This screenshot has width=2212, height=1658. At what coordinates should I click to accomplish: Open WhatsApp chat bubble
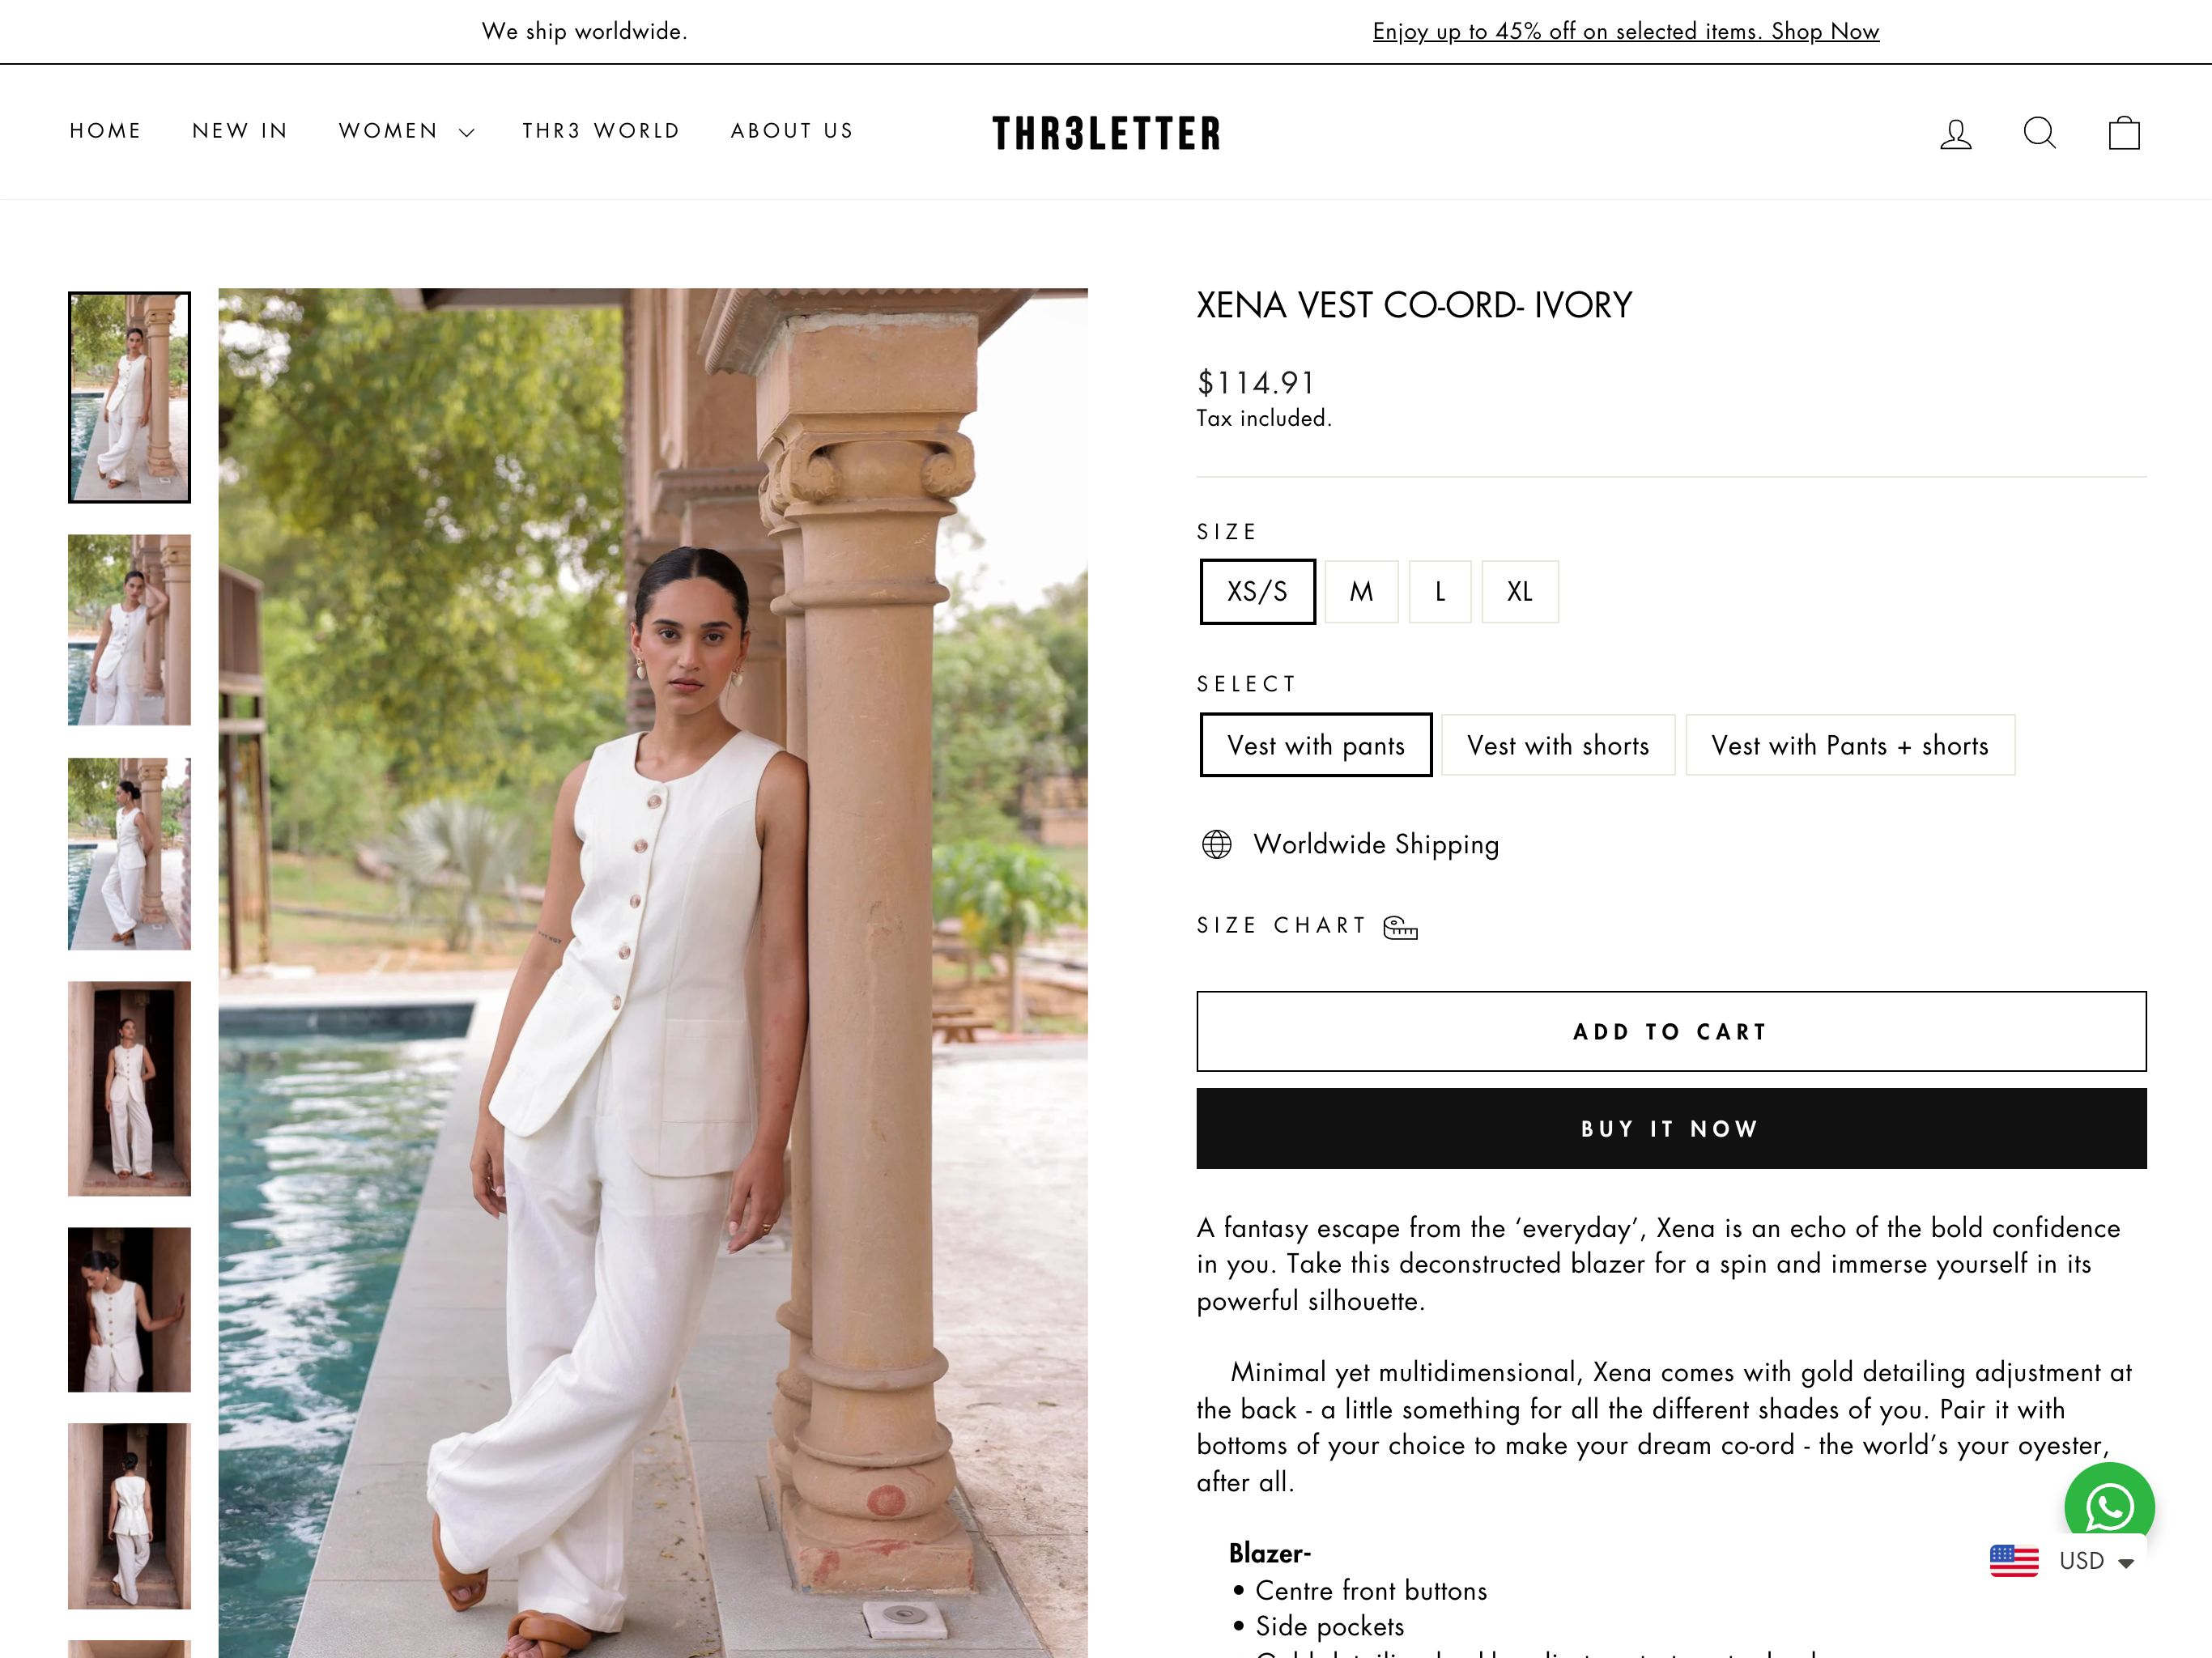[x=2109, y=1506]
